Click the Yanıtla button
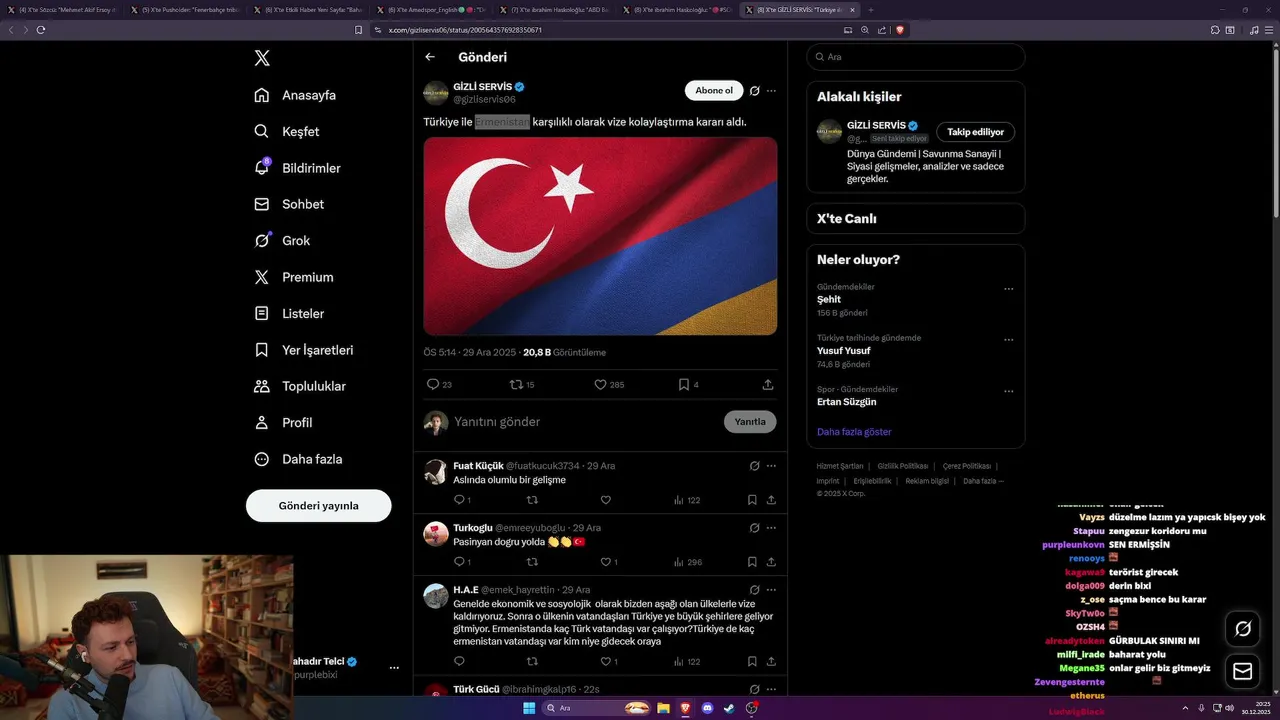Viewport: 1280px width, 720px height. (750, 422)
